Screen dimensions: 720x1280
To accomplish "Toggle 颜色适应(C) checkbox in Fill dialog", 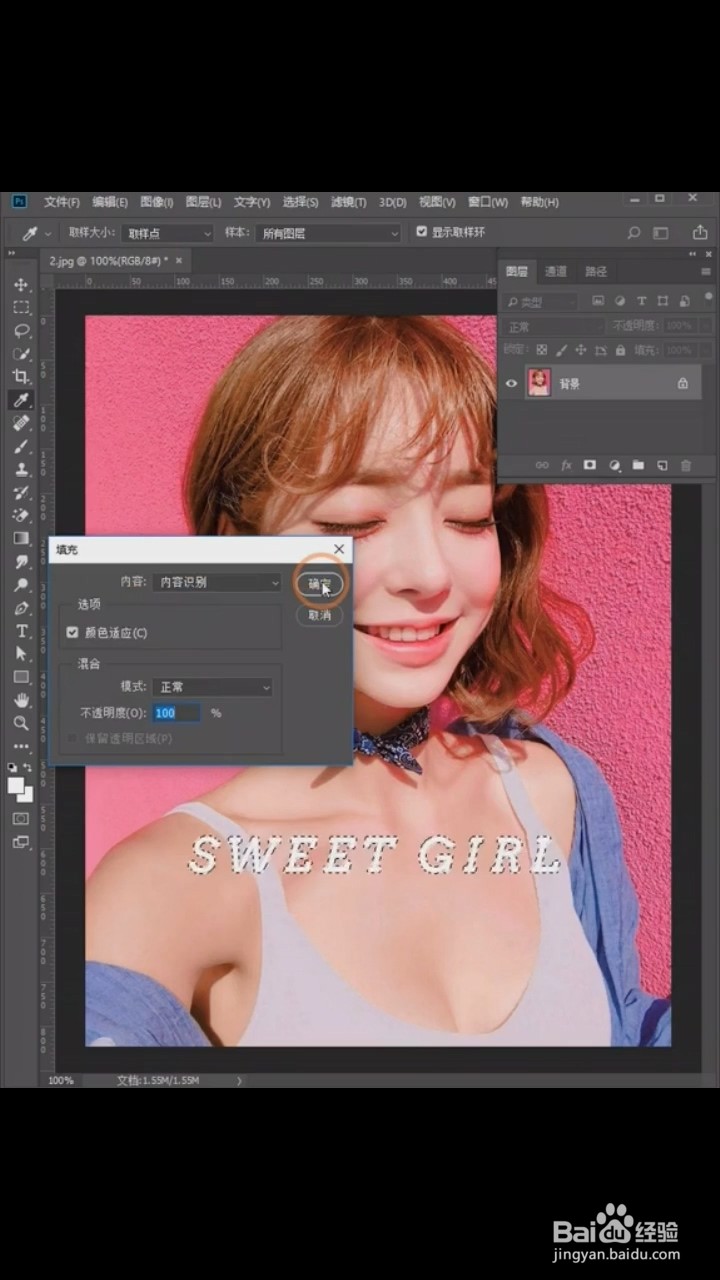I will coord(72,633).
